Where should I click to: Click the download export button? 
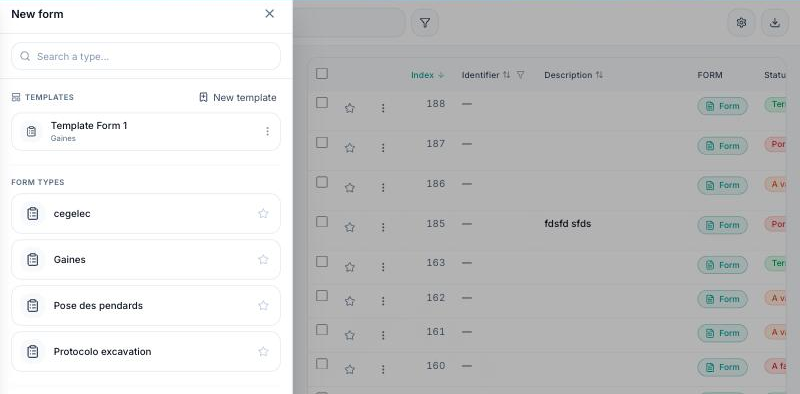click(775, 22)
